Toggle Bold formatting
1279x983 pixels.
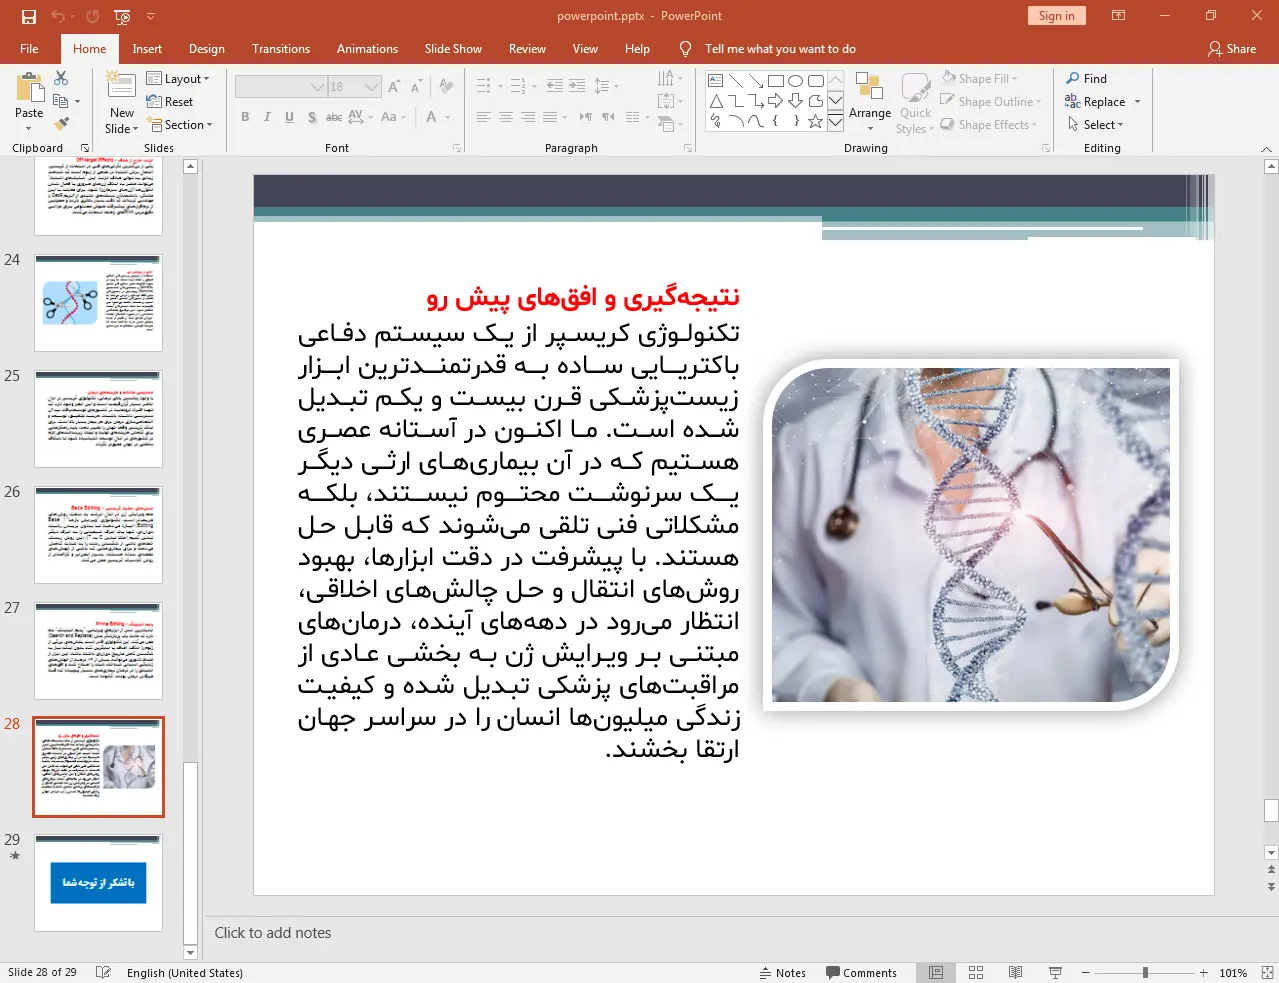point(245,117)
